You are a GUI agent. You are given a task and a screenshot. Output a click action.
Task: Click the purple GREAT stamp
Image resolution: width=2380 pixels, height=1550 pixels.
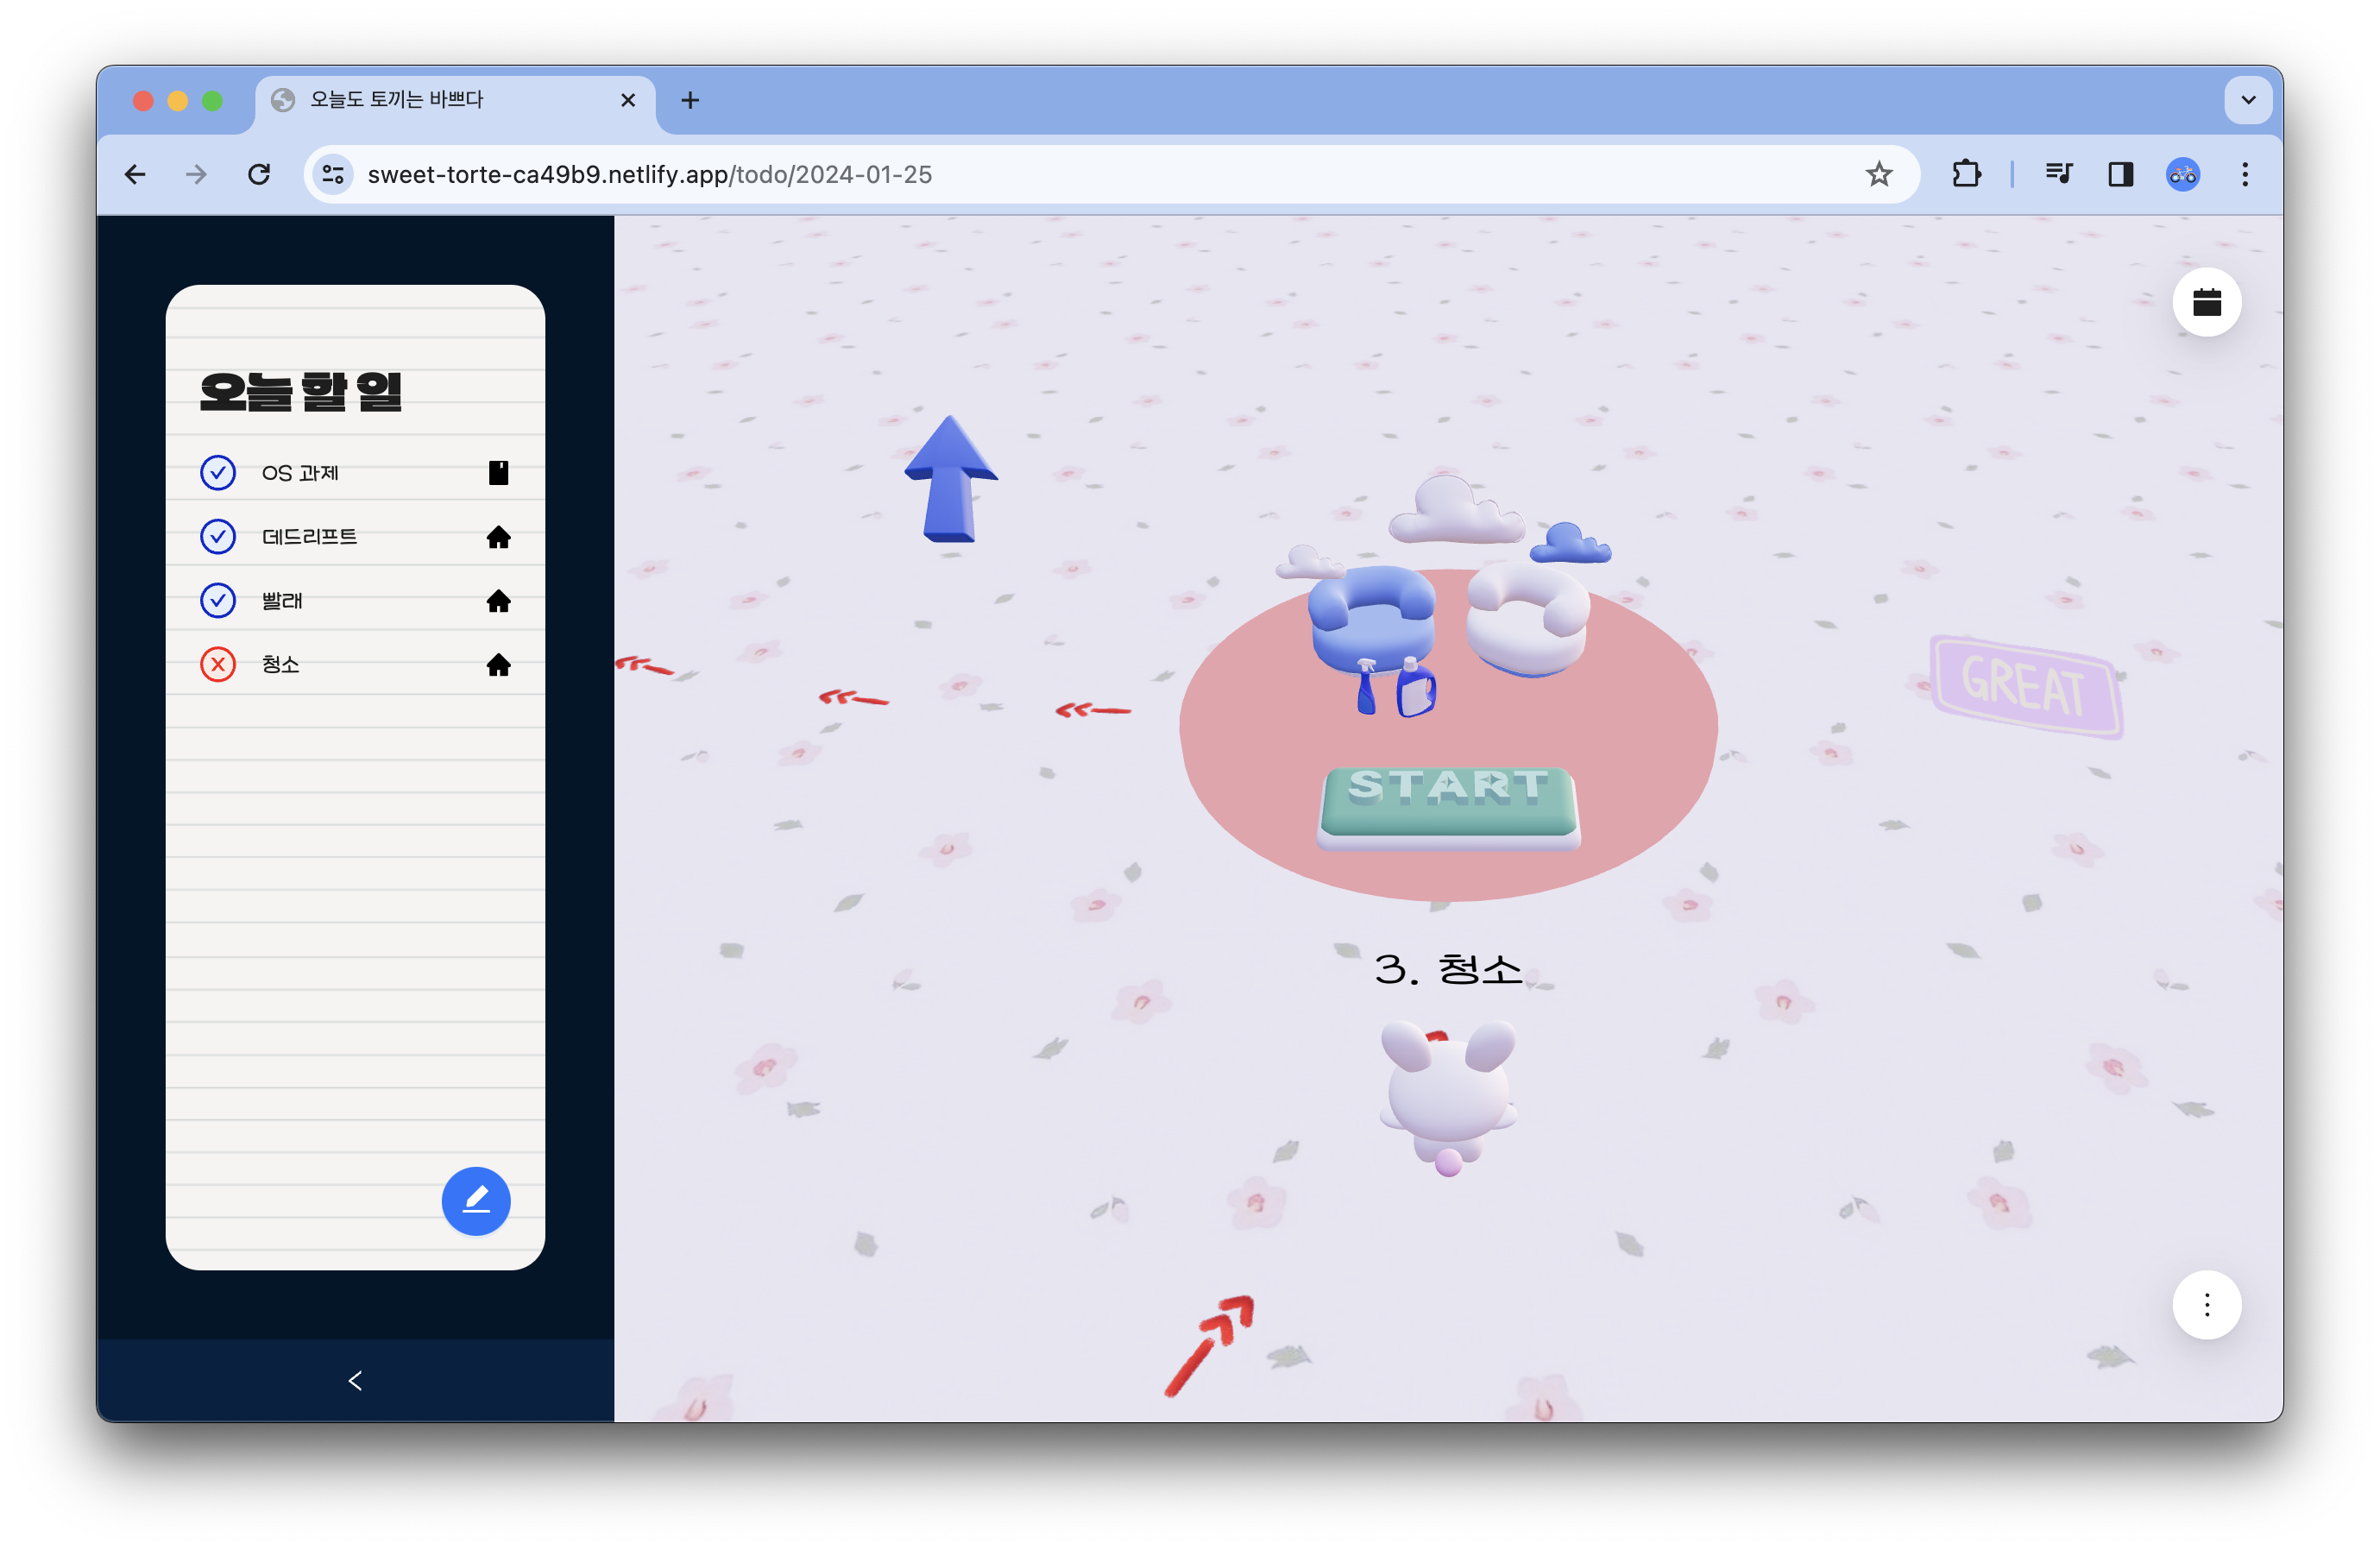click(x=2026, y=686)
